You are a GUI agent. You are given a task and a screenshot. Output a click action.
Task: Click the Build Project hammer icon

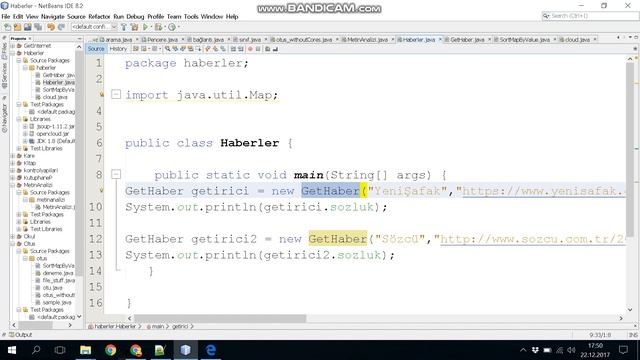(x=124, y=27)
